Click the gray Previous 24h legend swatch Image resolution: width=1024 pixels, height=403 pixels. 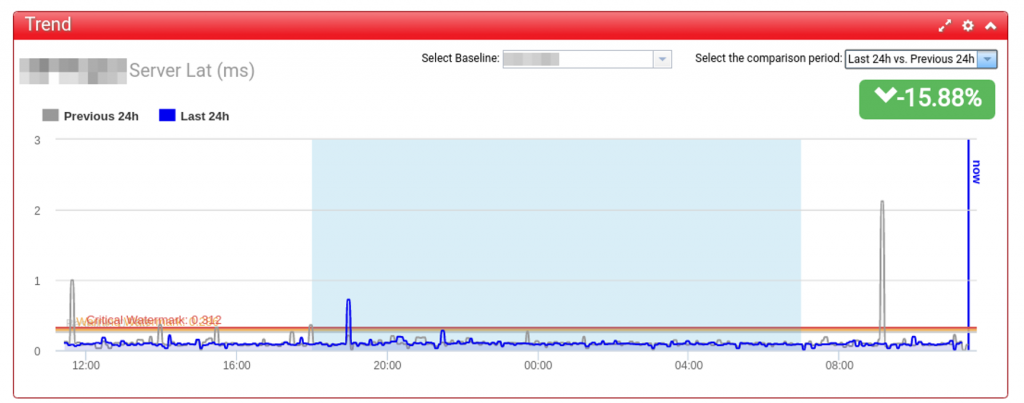click(x=50, y=116)
